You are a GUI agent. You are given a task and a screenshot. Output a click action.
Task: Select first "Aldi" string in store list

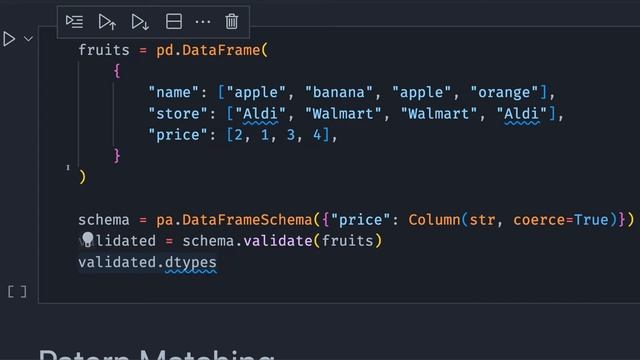tap(260, 113)
